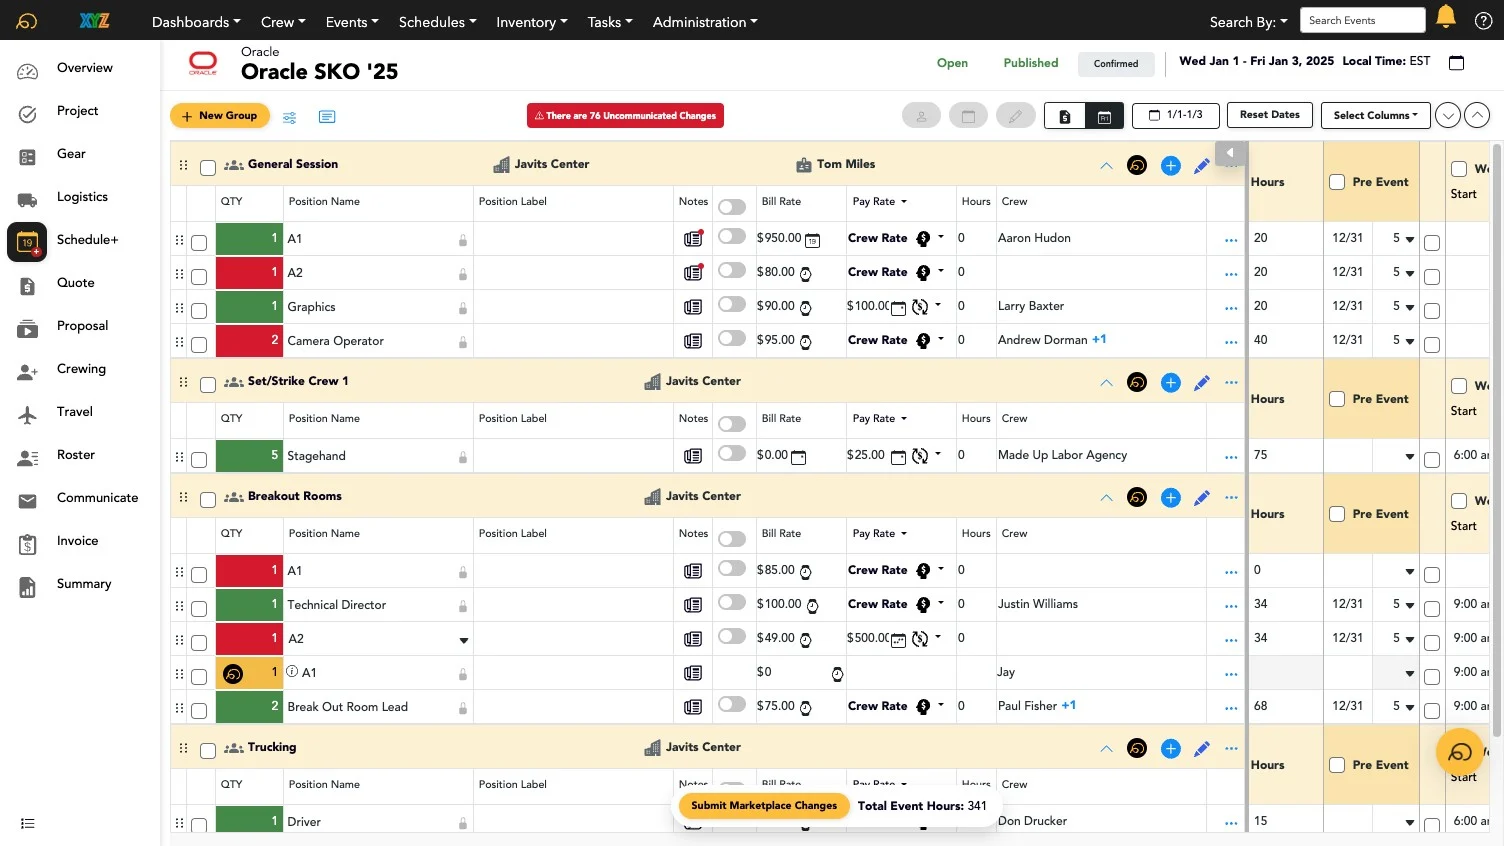Click the Reset Dates button
Image resolution: width=1504 pixels, height=846 pixels.
click(x=1269, y=115)
